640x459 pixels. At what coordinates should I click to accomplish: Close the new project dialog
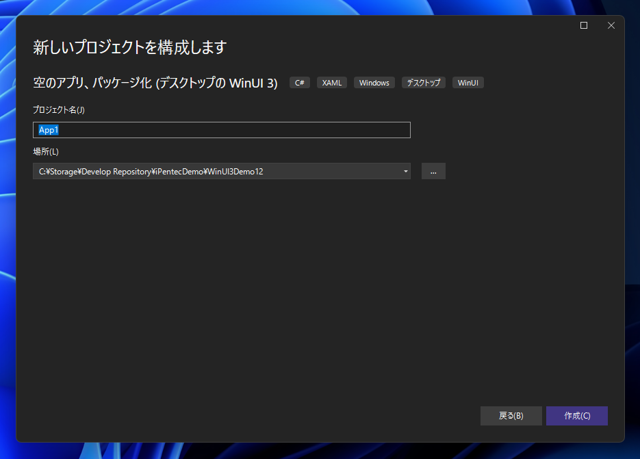tap(611, 25)
